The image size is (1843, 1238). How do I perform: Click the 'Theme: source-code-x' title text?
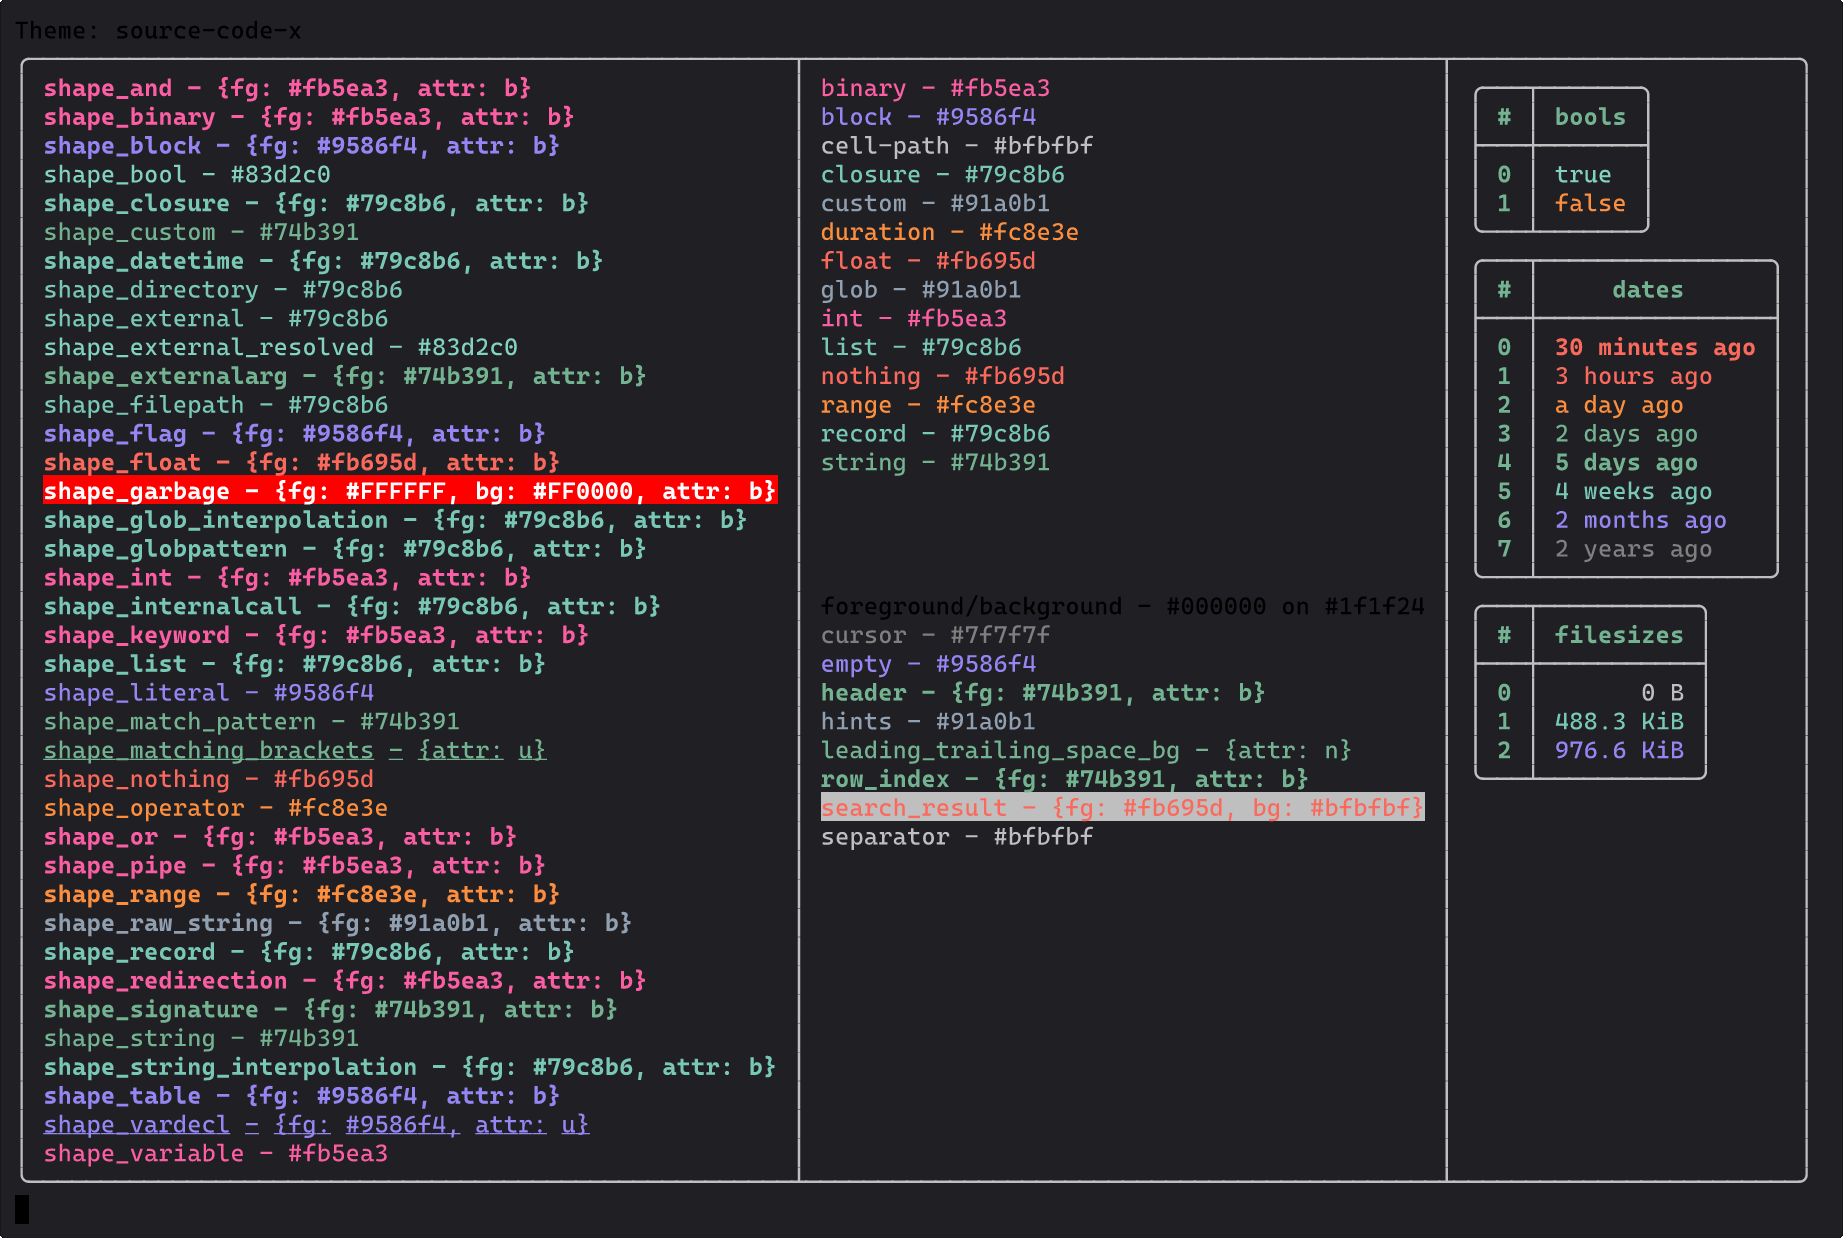158,31
